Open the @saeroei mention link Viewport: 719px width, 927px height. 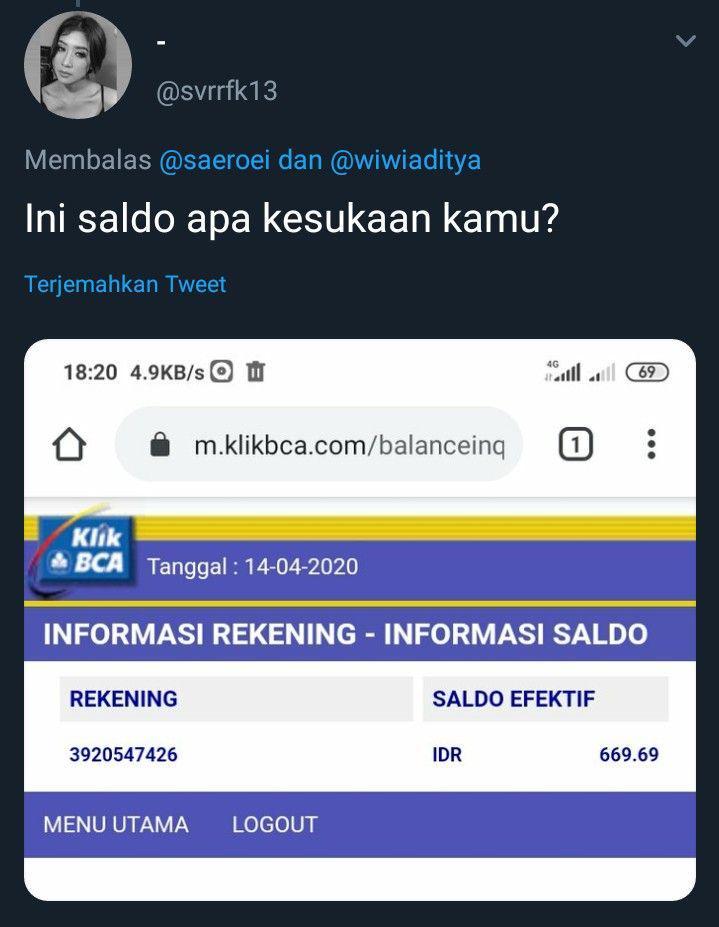[215, 160]
